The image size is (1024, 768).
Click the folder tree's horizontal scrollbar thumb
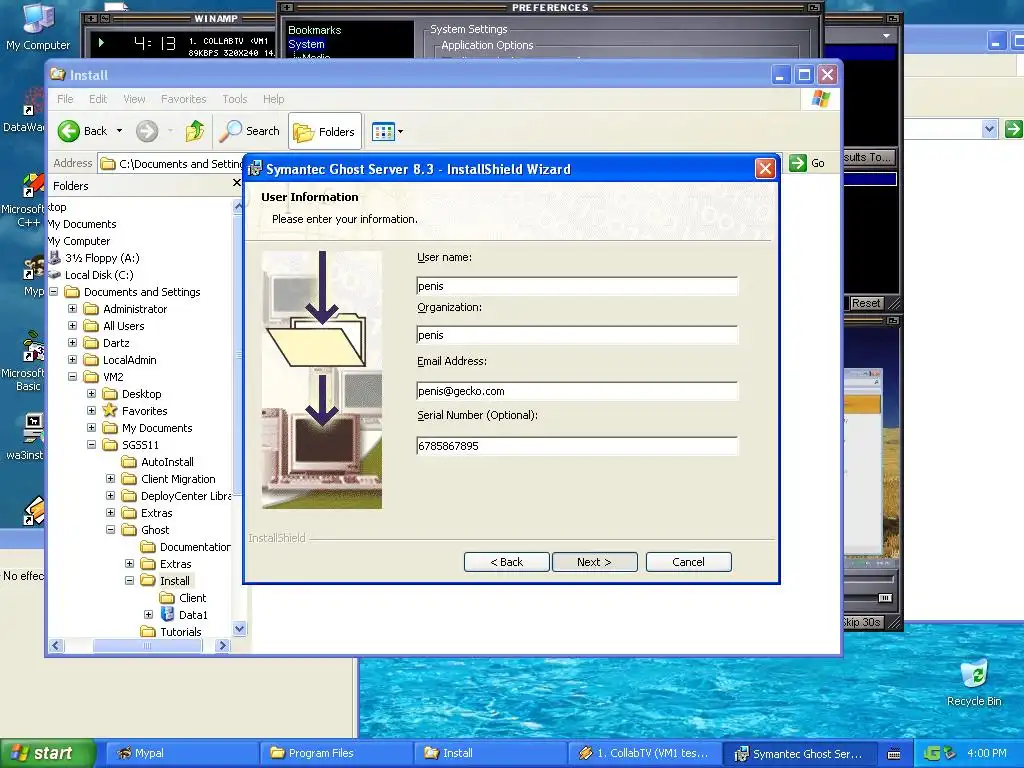pos(147,646)
